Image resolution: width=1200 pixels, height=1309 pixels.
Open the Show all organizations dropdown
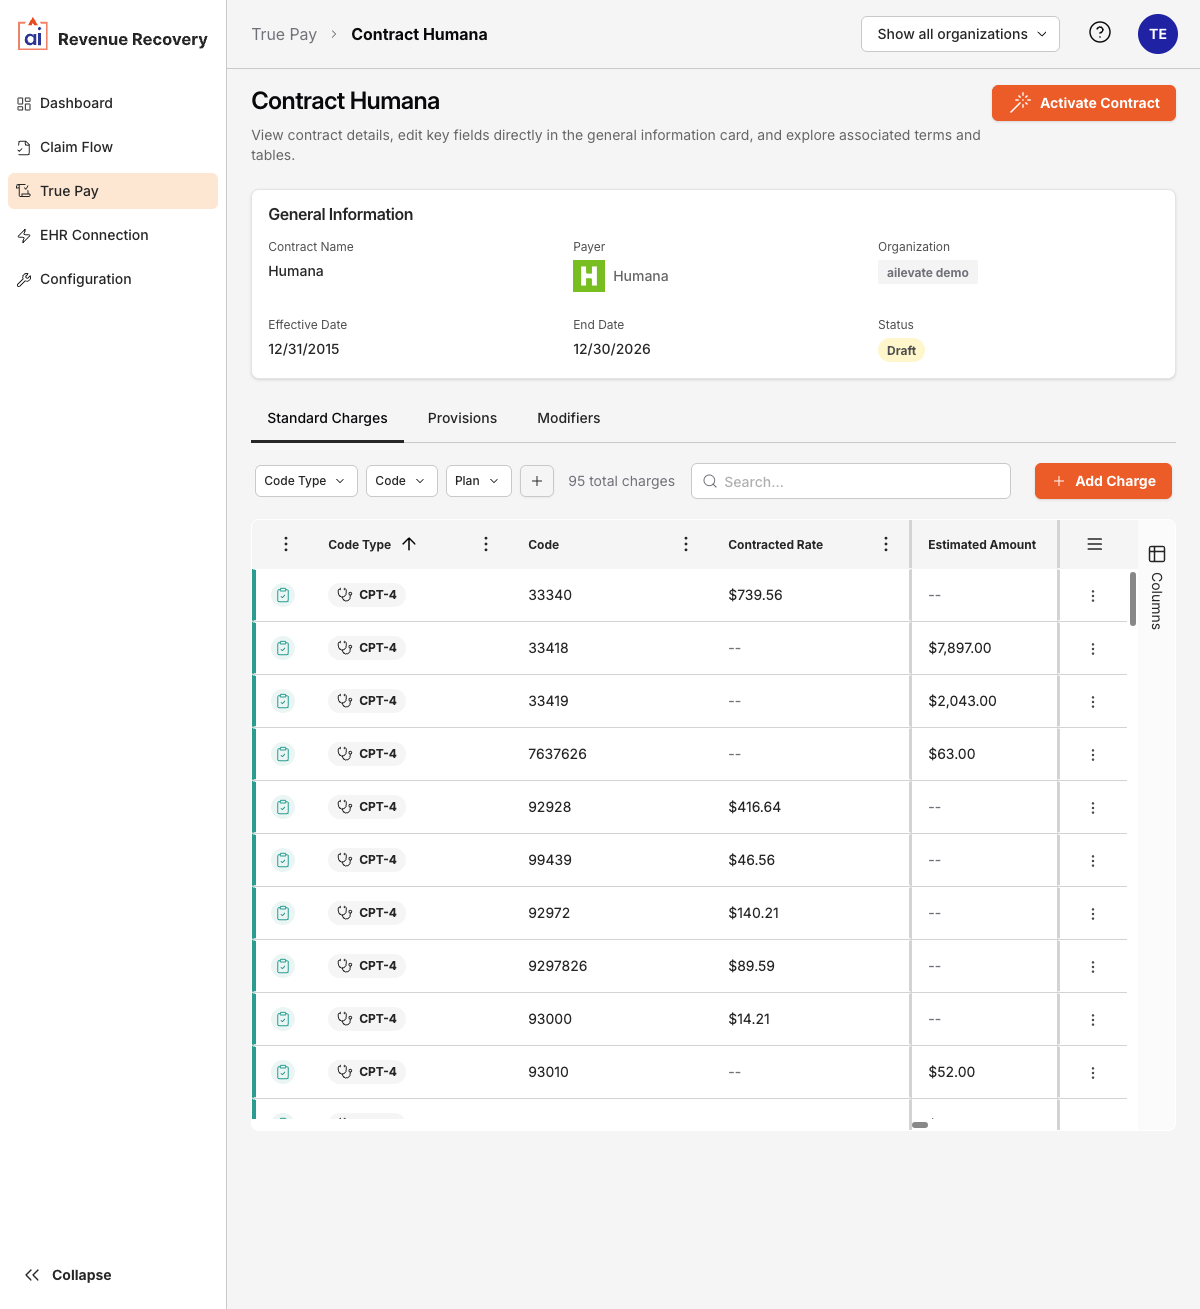click(959, 33)
